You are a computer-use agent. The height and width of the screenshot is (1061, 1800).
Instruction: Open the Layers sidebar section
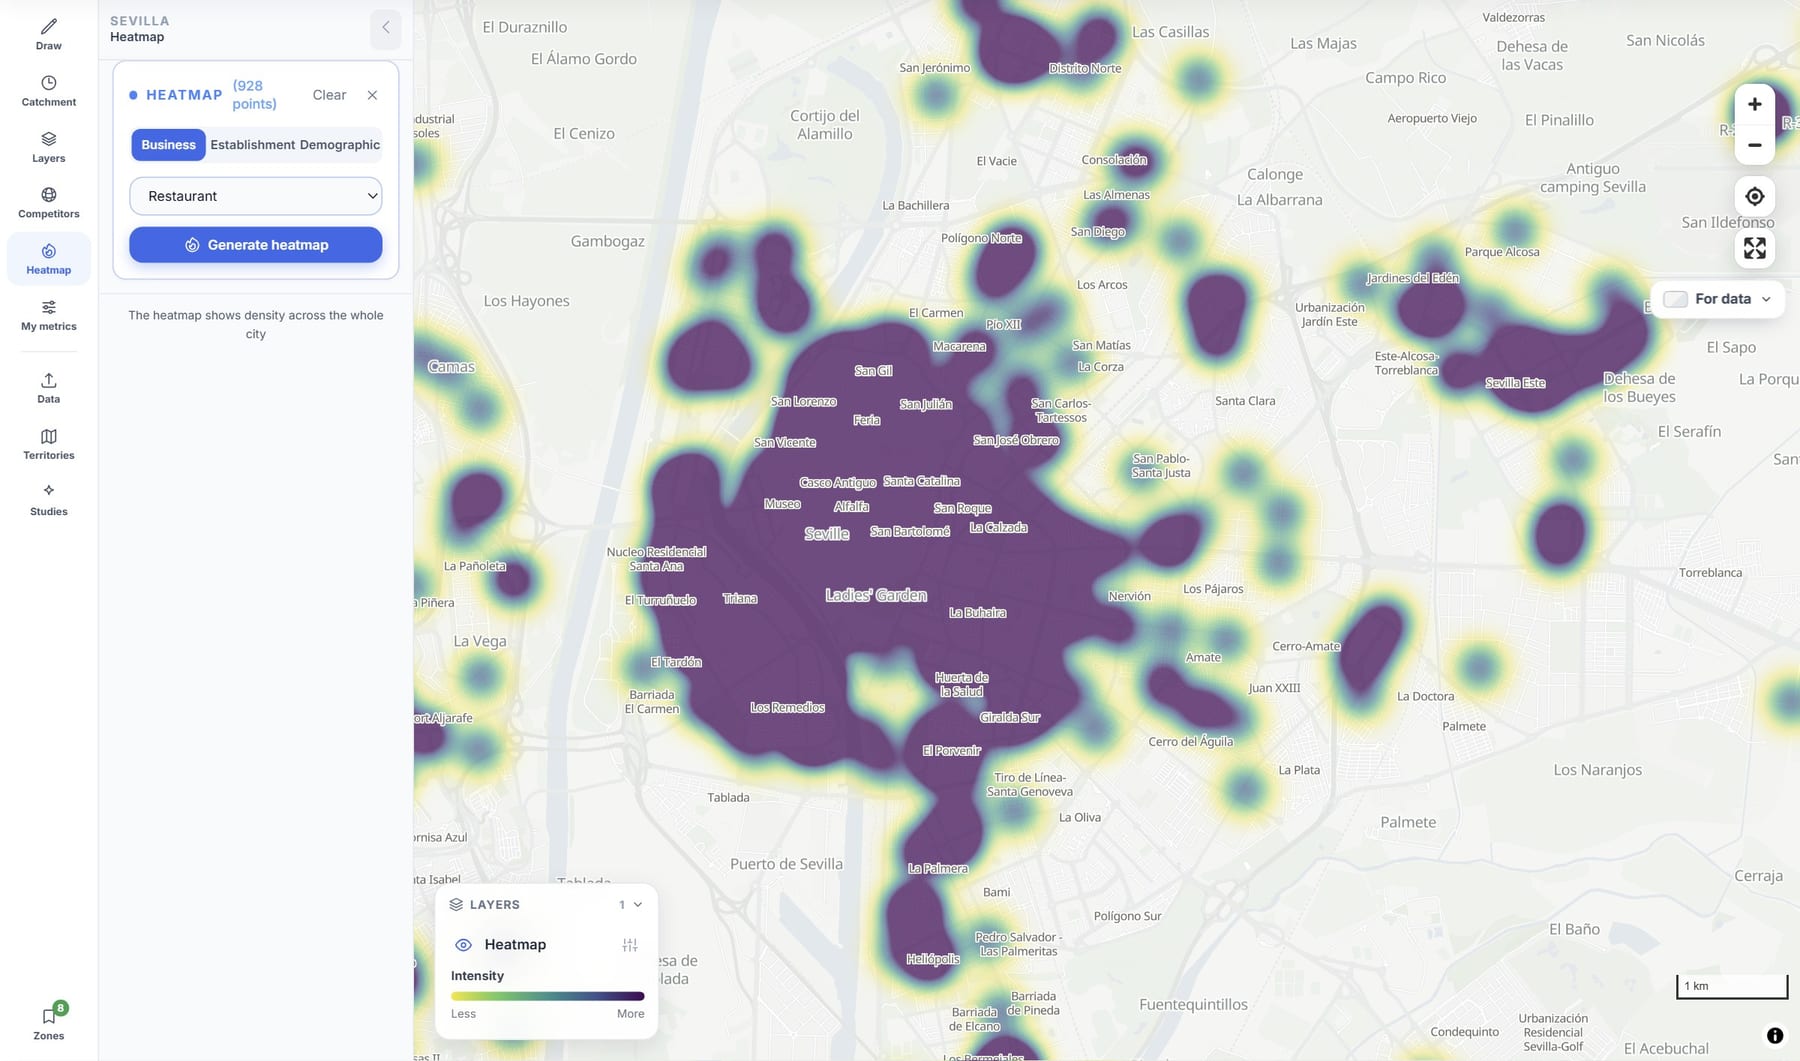pos(48,146)
